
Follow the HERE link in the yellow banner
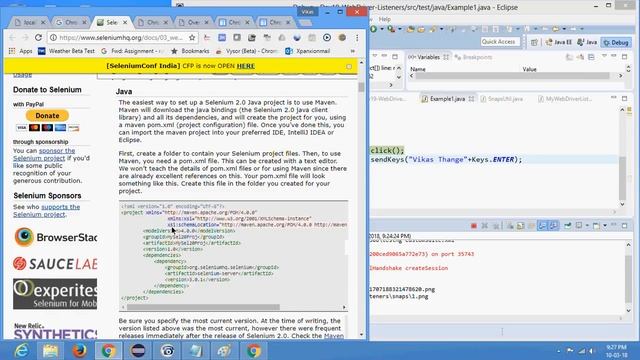point(245,66)
